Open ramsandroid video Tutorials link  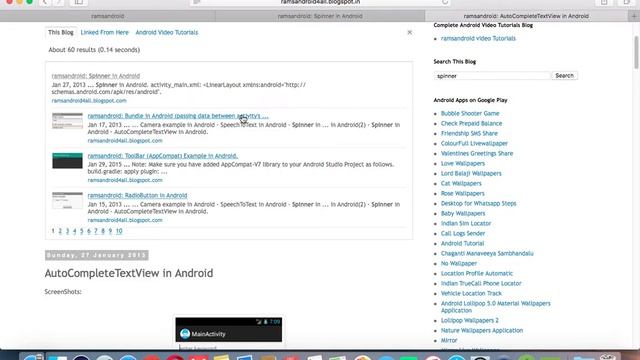(478, 38)
